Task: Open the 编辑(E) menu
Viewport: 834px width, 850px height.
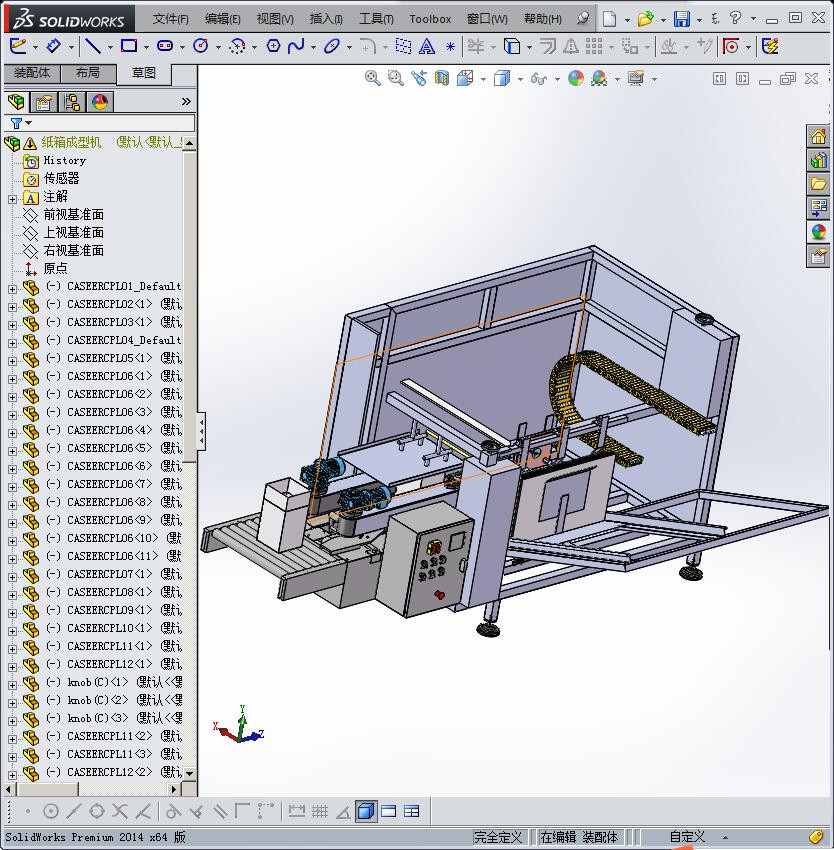Action: [x=222, y=19]
